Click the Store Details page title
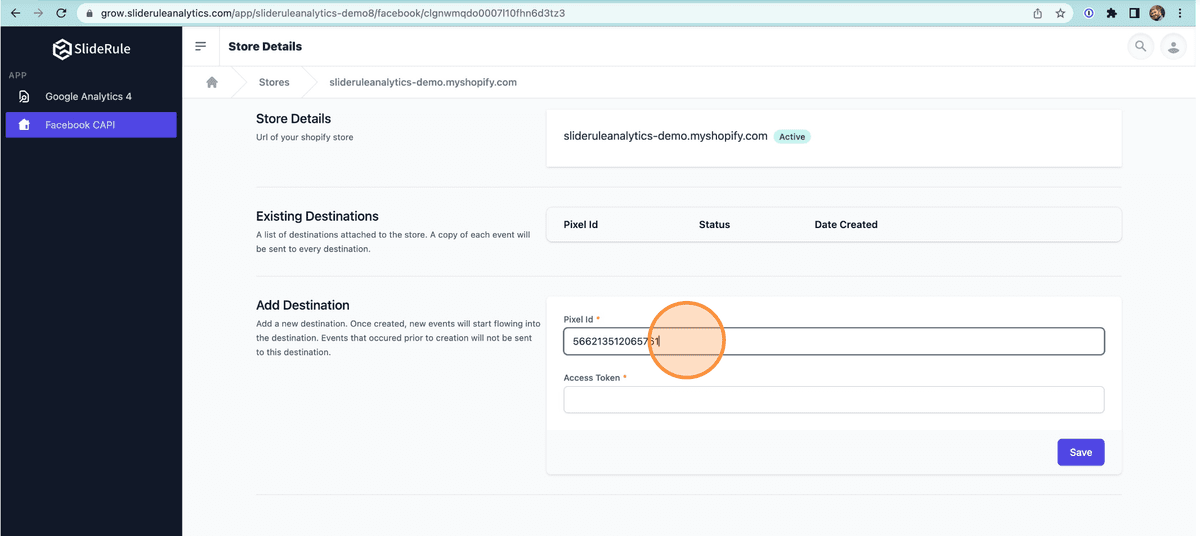This screenshot has width=1200, height=536. pos(265,46)
